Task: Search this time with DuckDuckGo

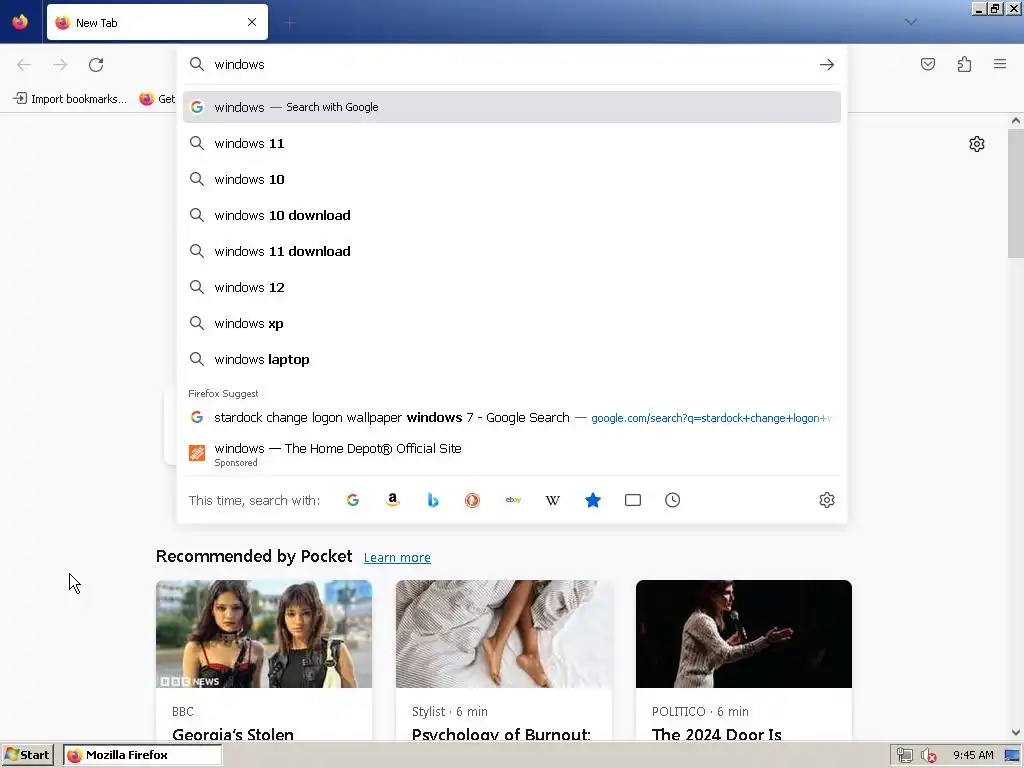Action: (x=472, y=500)
